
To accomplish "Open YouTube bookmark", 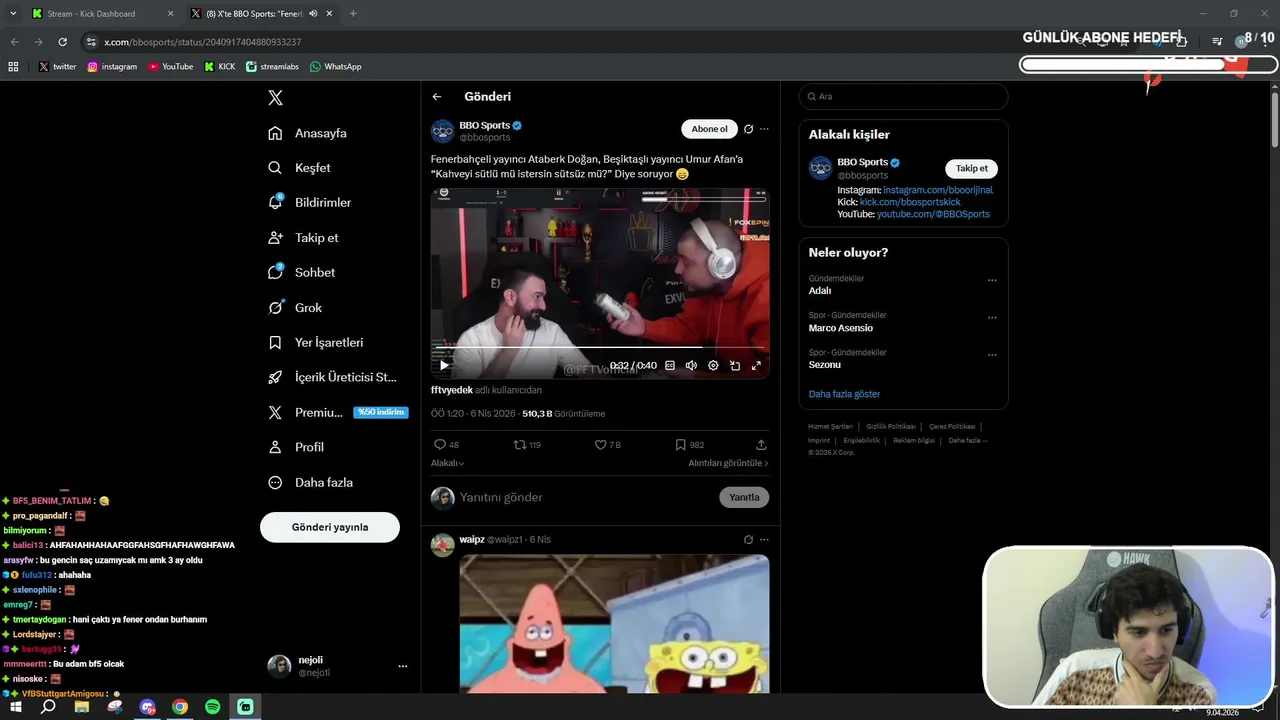I will tap(171, 67).
